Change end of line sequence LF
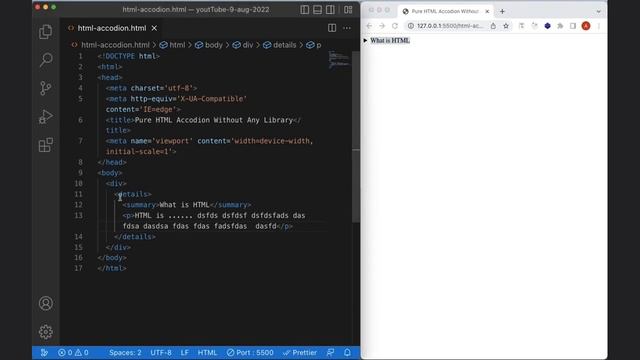The width and height of the screenshot is (640, 360). [x=185, y=353]
